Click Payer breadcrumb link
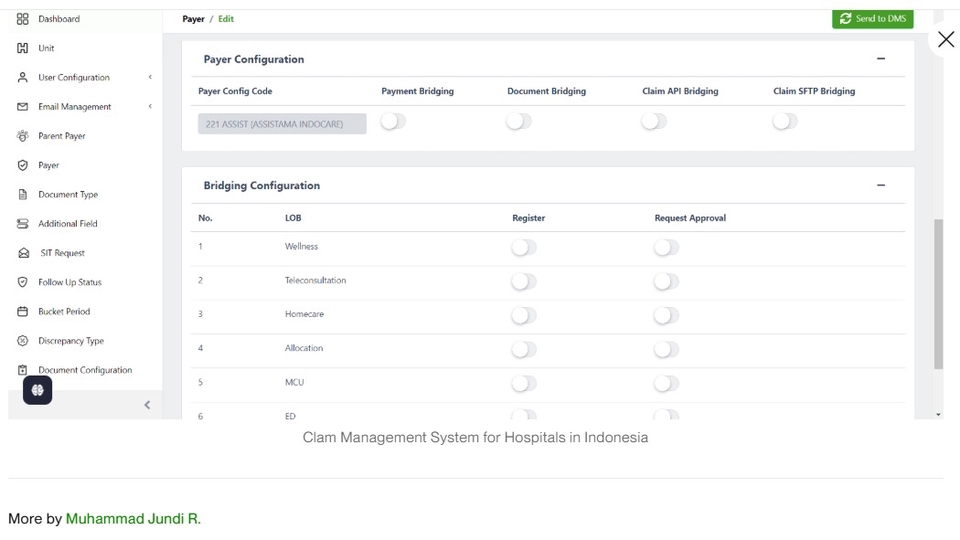The height and width of the screenshot is (540, 960). click(193, 19)
